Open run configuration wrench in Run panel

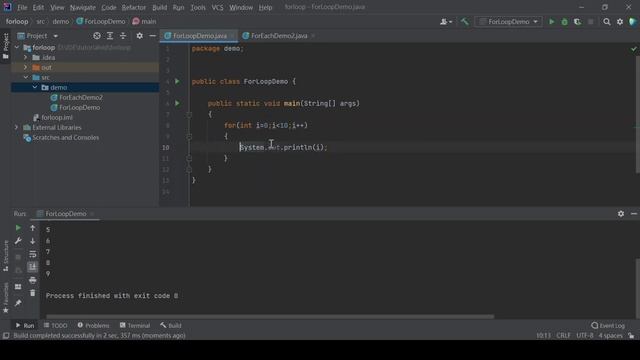(18, 241)
